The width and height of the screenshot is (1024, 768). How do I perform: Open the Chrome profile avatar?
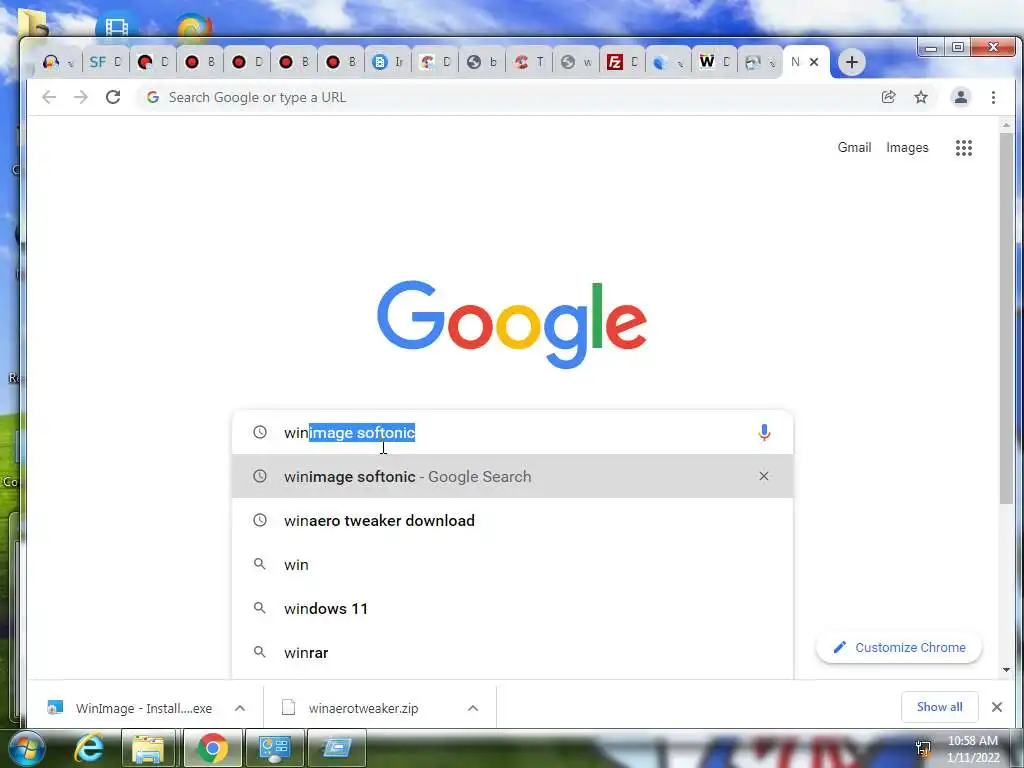[x=961, y=97]
